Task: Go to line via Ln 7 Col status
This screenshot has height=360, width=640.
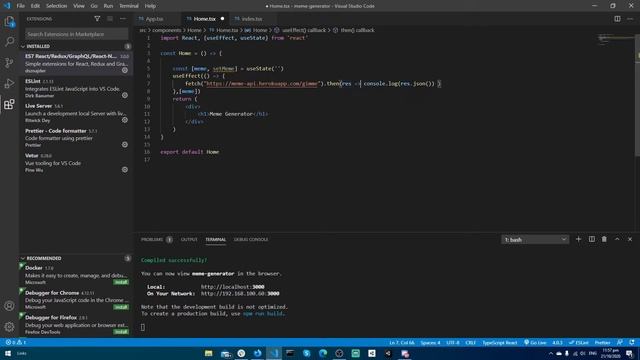Action: point(402,342)
